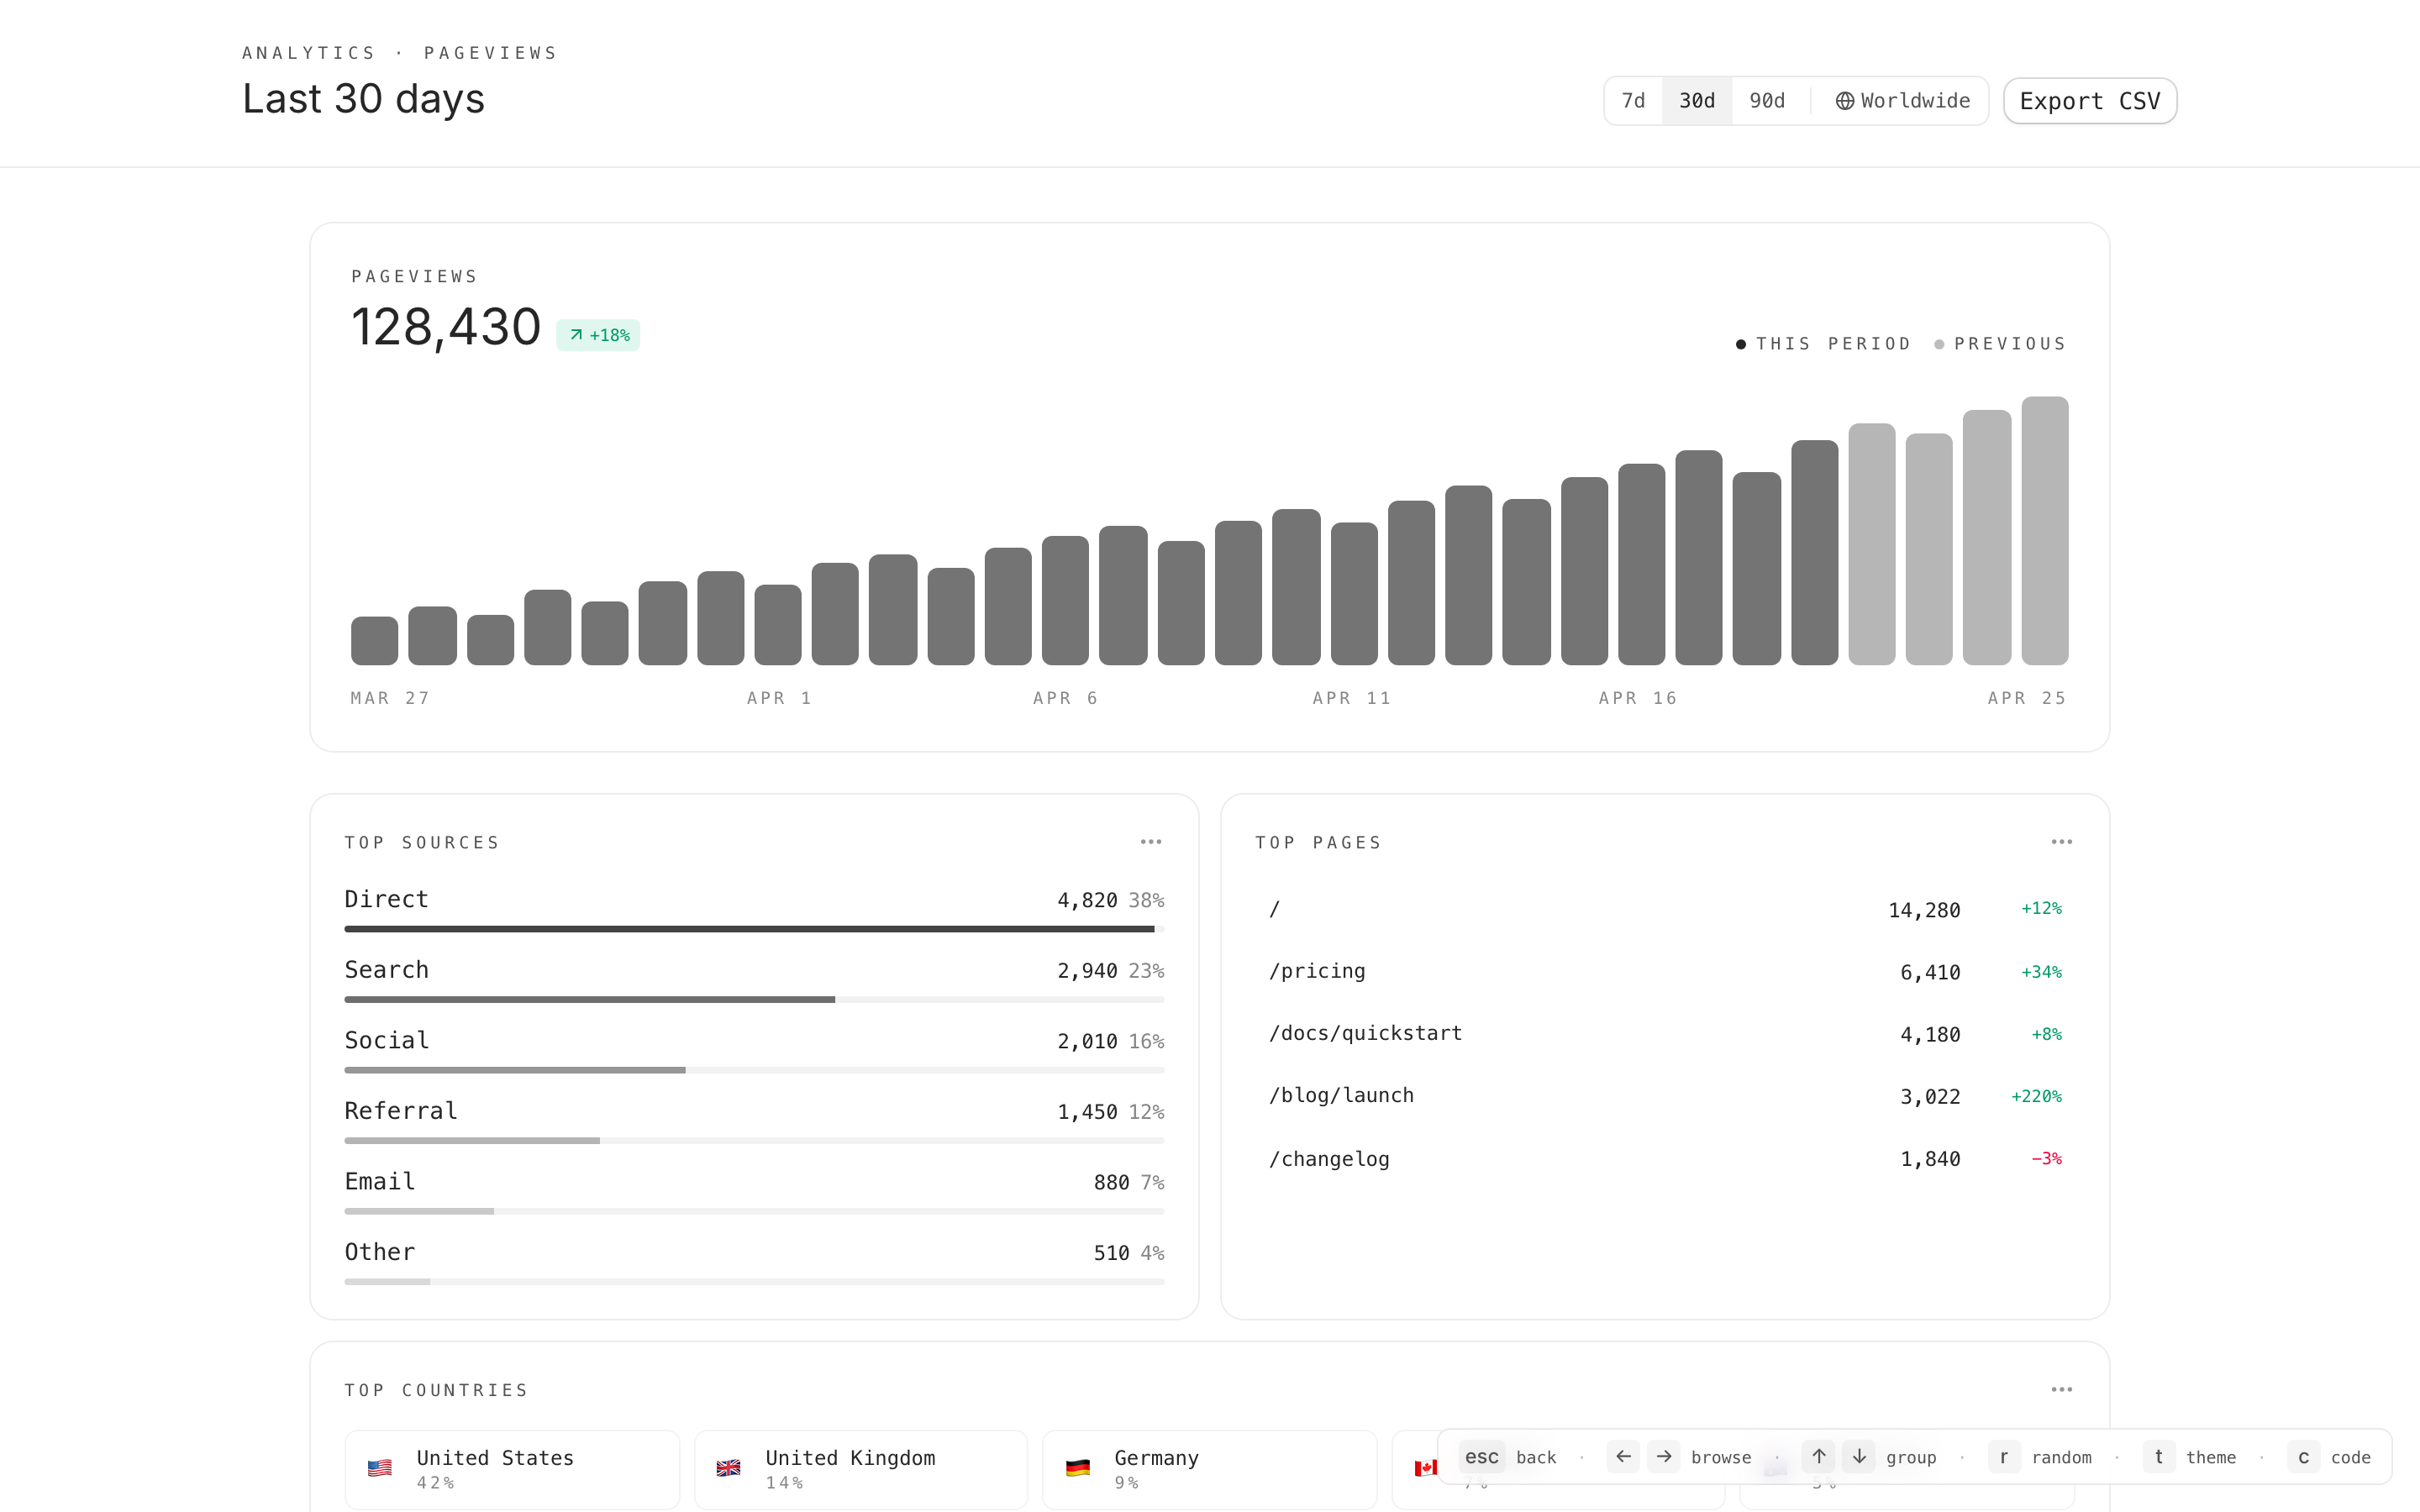Click the down arrow group key
The width and height of the screenshot is (2420, 1512).
[x=1859, y=1456]
